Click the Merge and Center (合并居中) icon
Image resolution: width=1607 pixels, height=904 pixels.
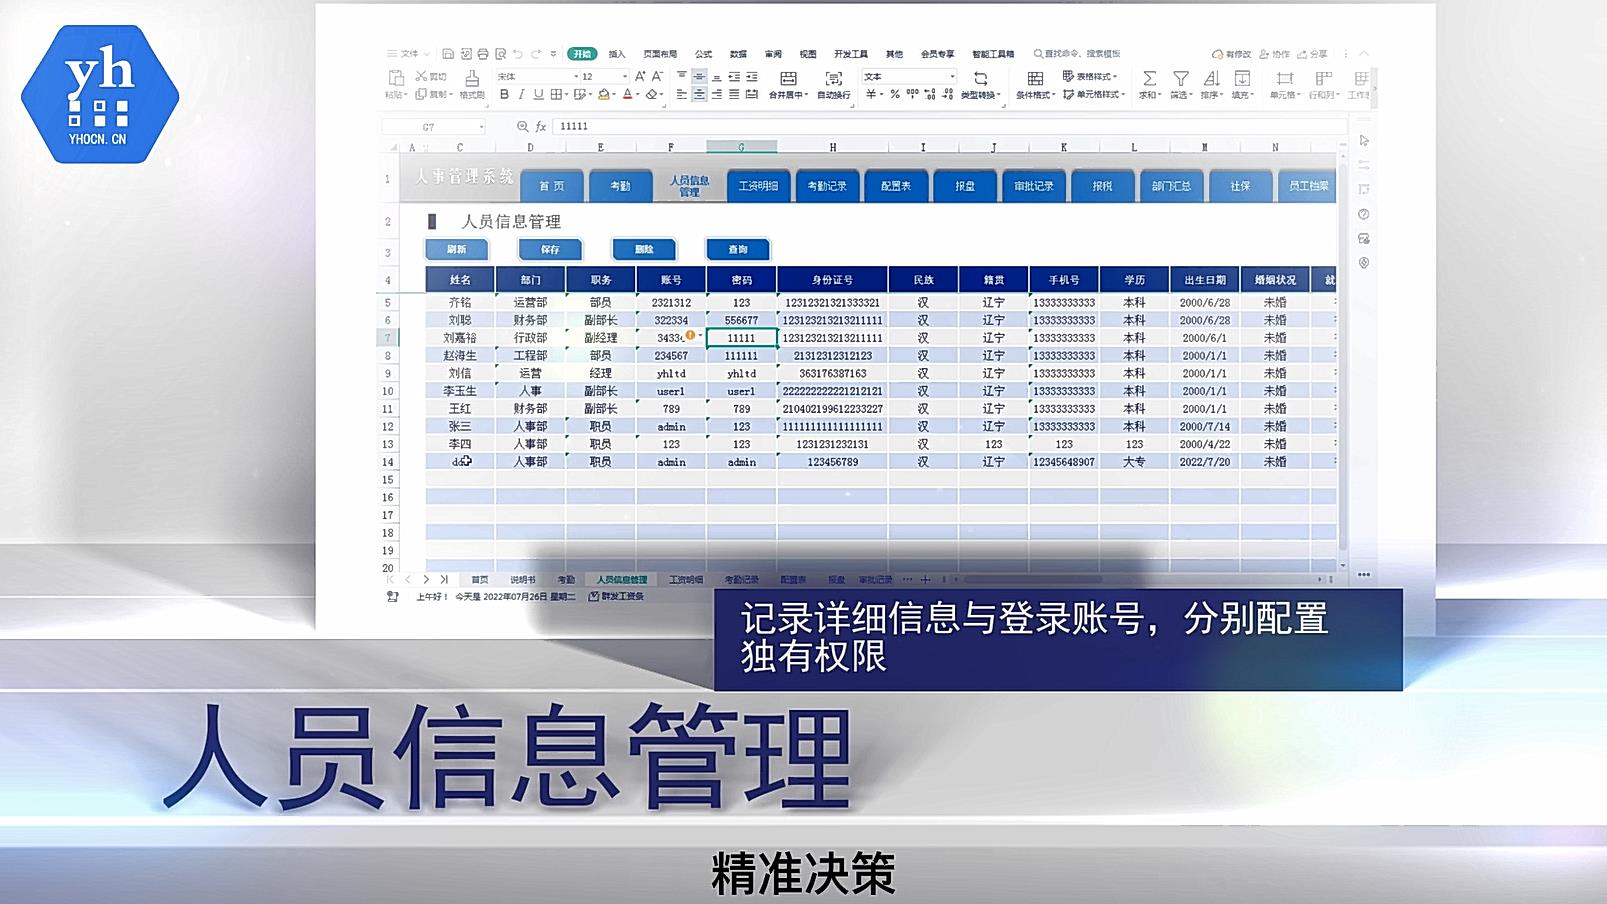click(788, 80)
